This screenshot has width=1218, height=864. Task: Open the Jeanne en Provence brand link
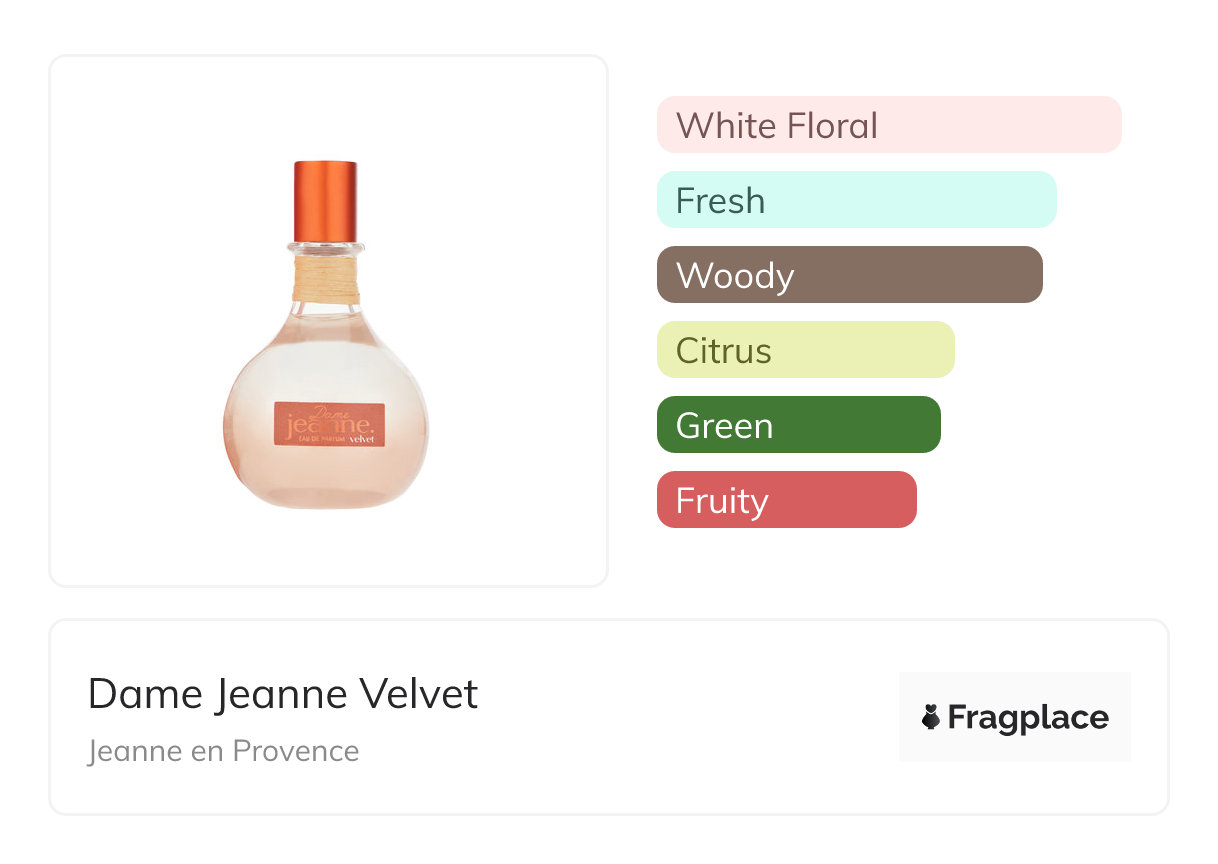pyautogui.click(x=223, y=751)
